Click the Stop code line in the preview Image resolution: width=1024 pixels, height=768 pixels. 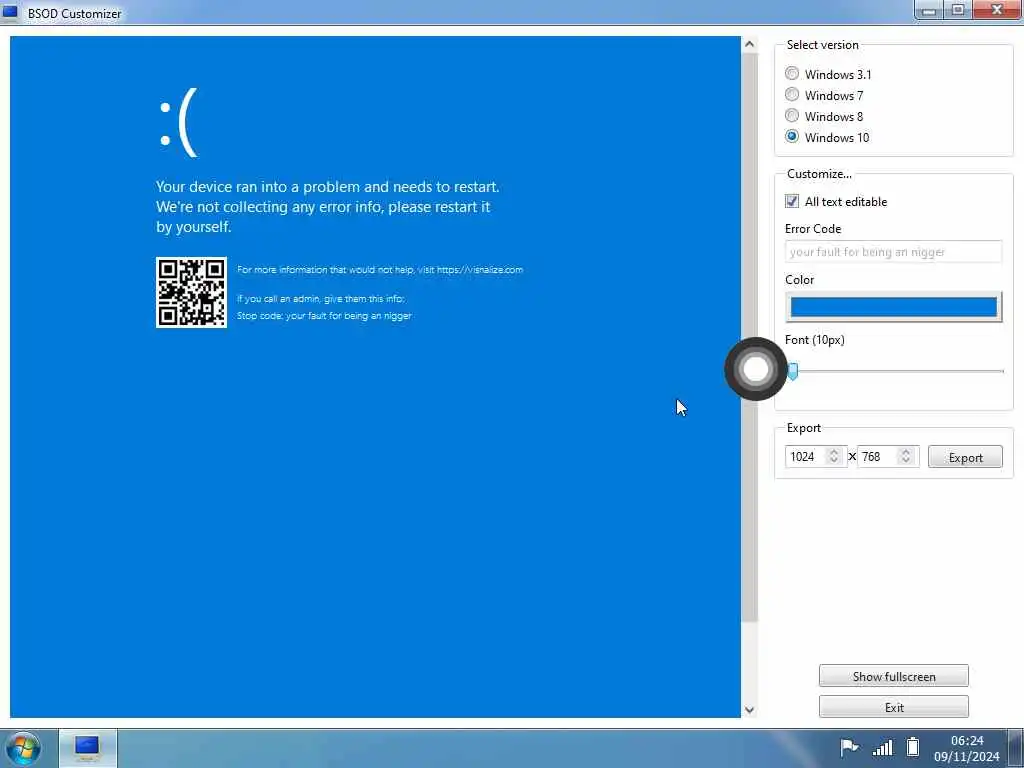(x=324, y=315)
